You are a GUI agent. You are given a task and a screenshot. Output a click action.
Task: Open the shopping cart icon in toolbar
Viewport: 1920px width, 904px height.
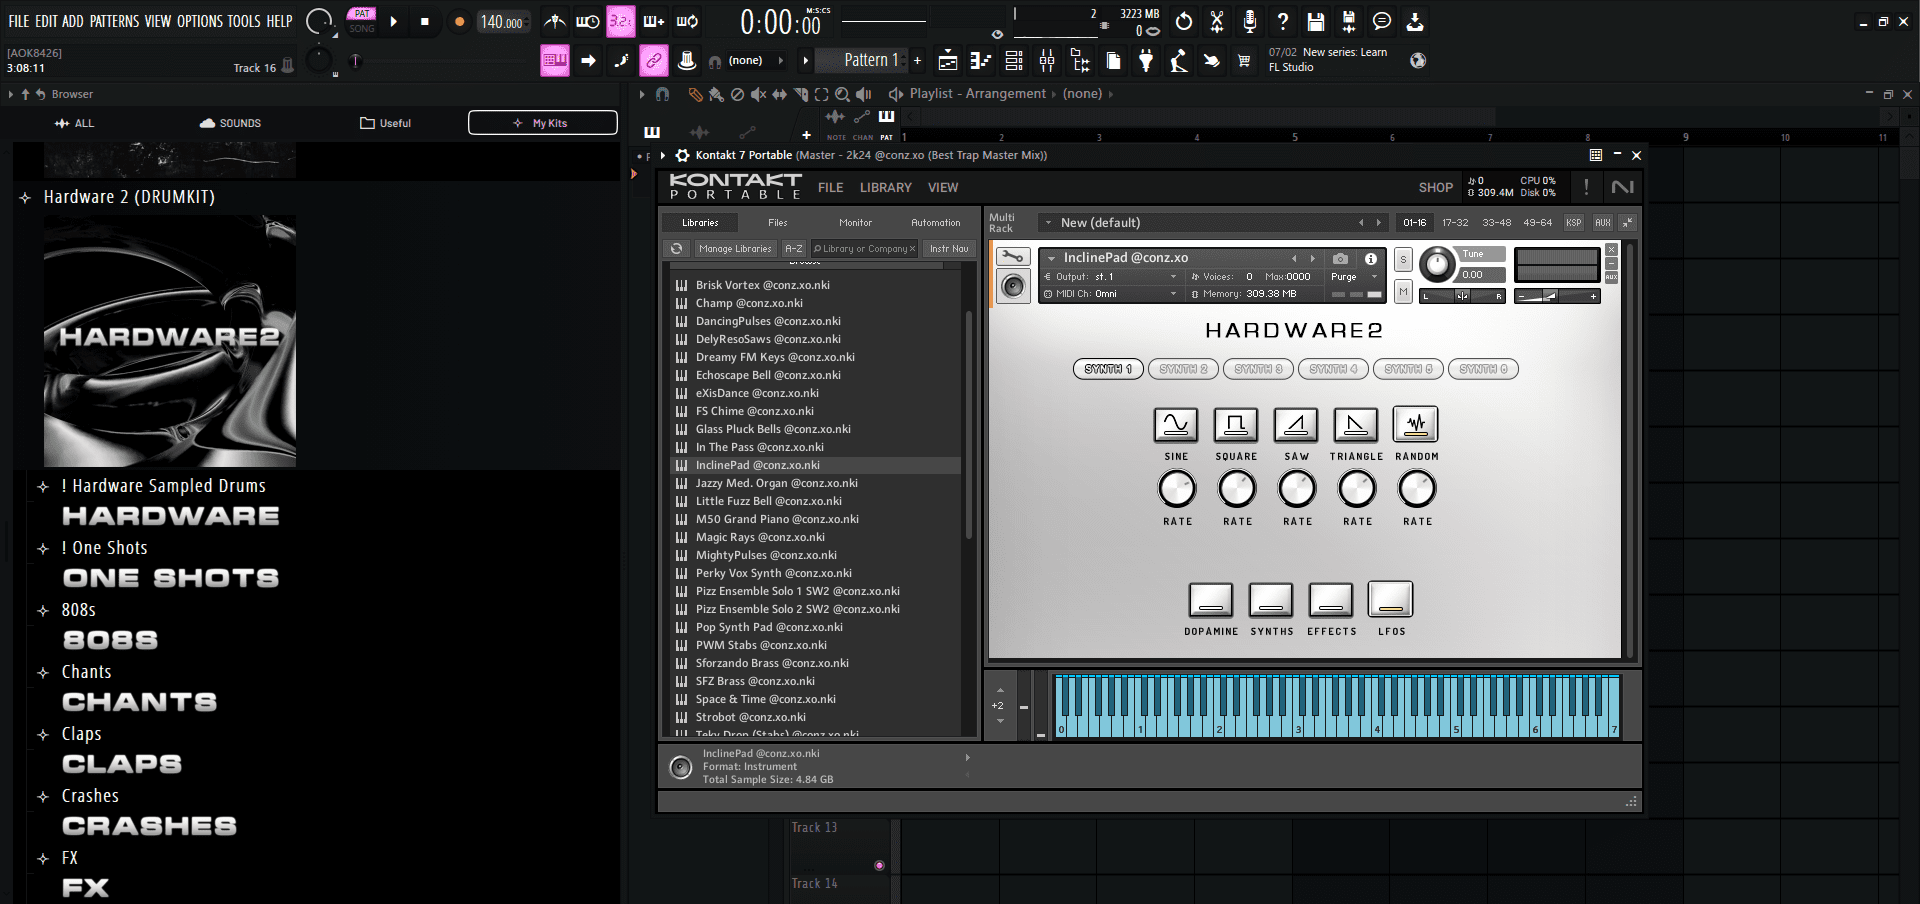[1244, 61]
